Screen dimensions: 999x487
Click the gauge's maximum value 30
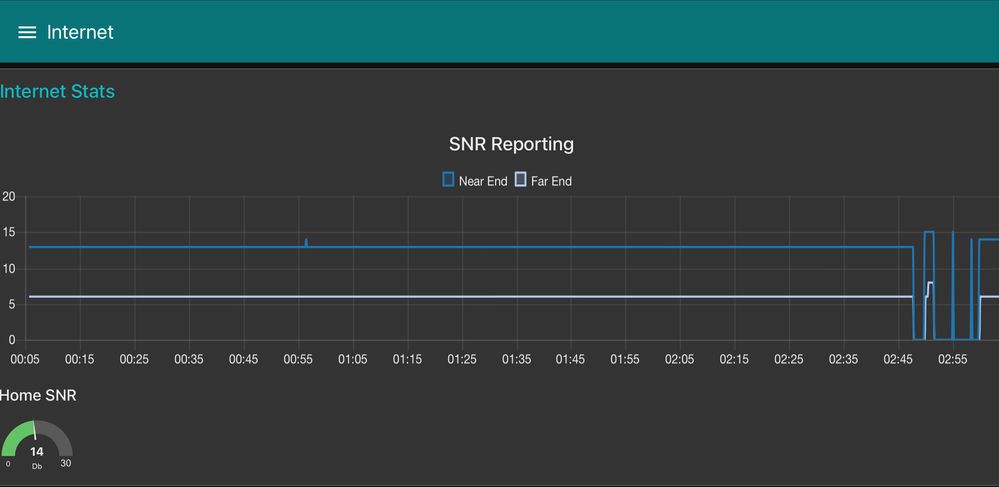pyautogui.click(x=66, y=463)
